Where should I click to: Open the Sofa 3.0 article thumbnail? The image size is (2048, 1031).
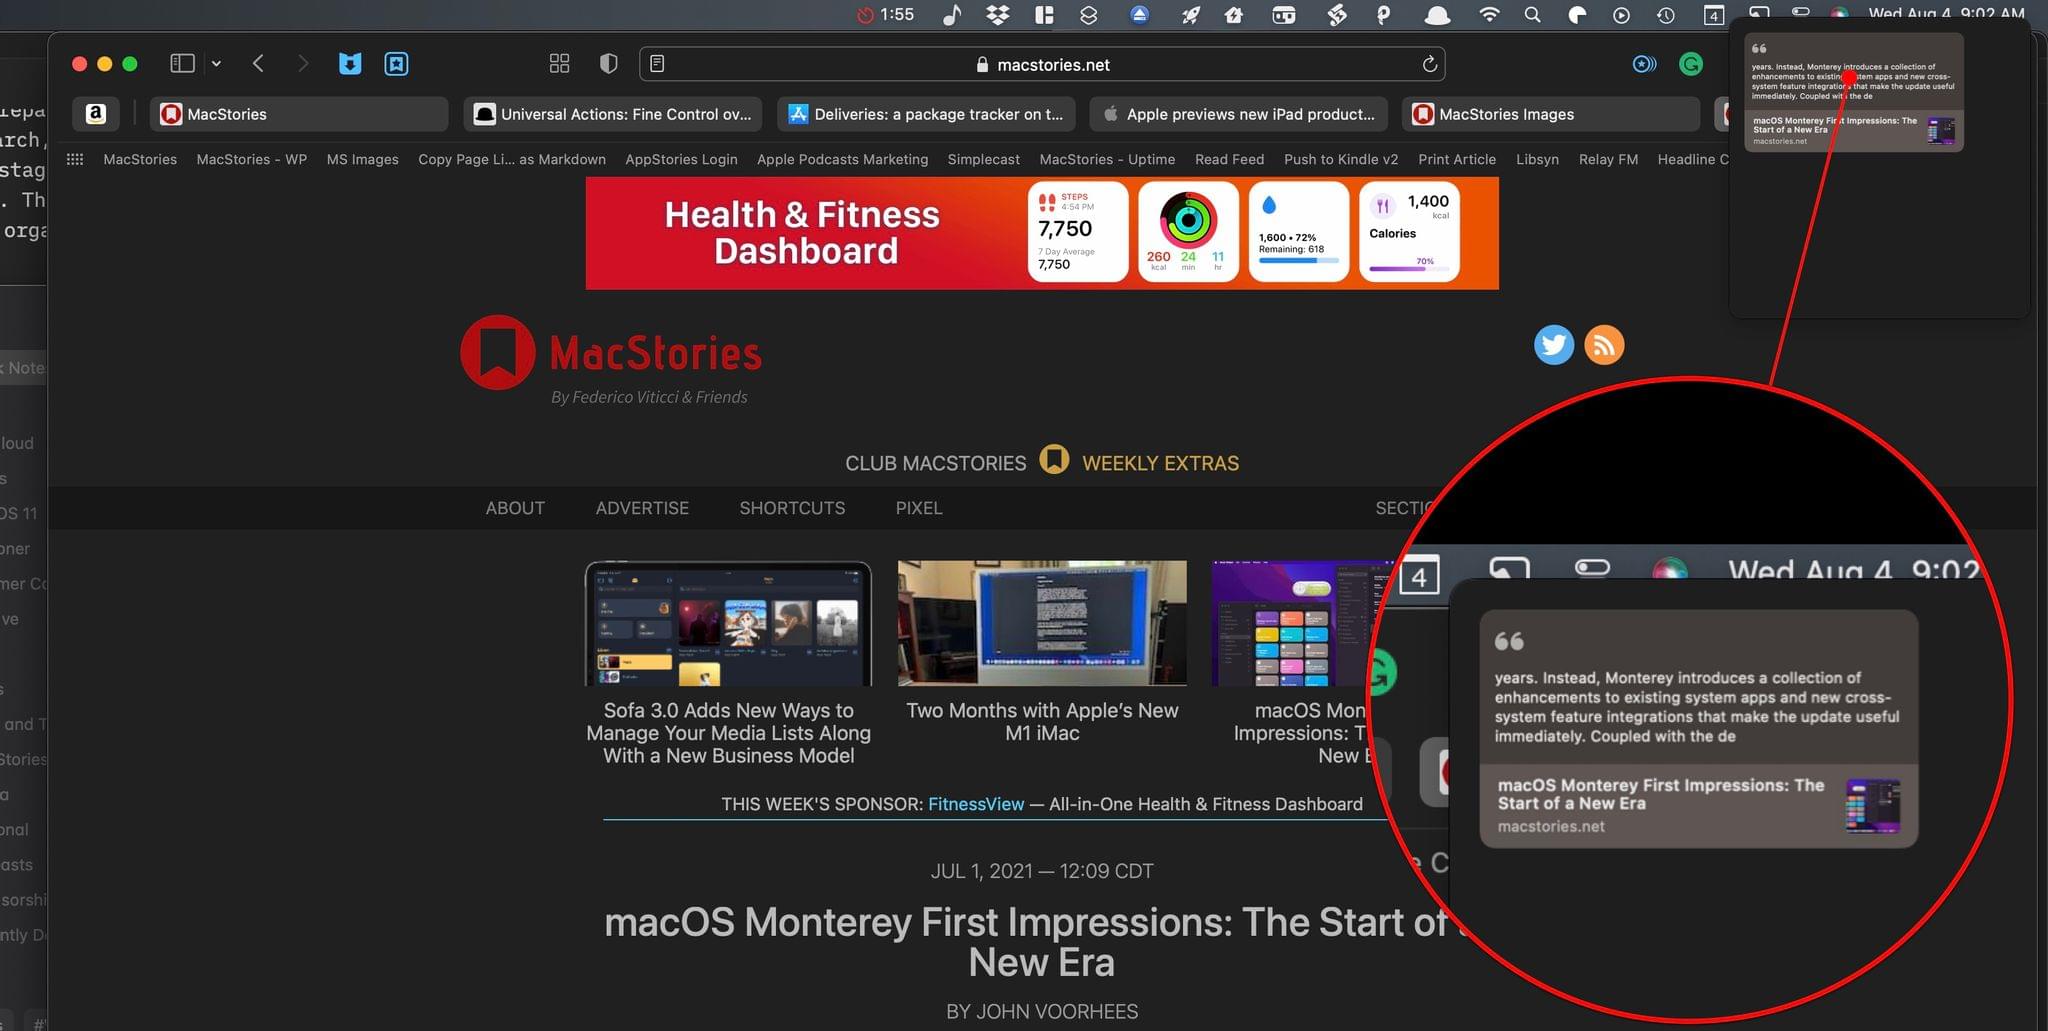click(x=728, y=623)
